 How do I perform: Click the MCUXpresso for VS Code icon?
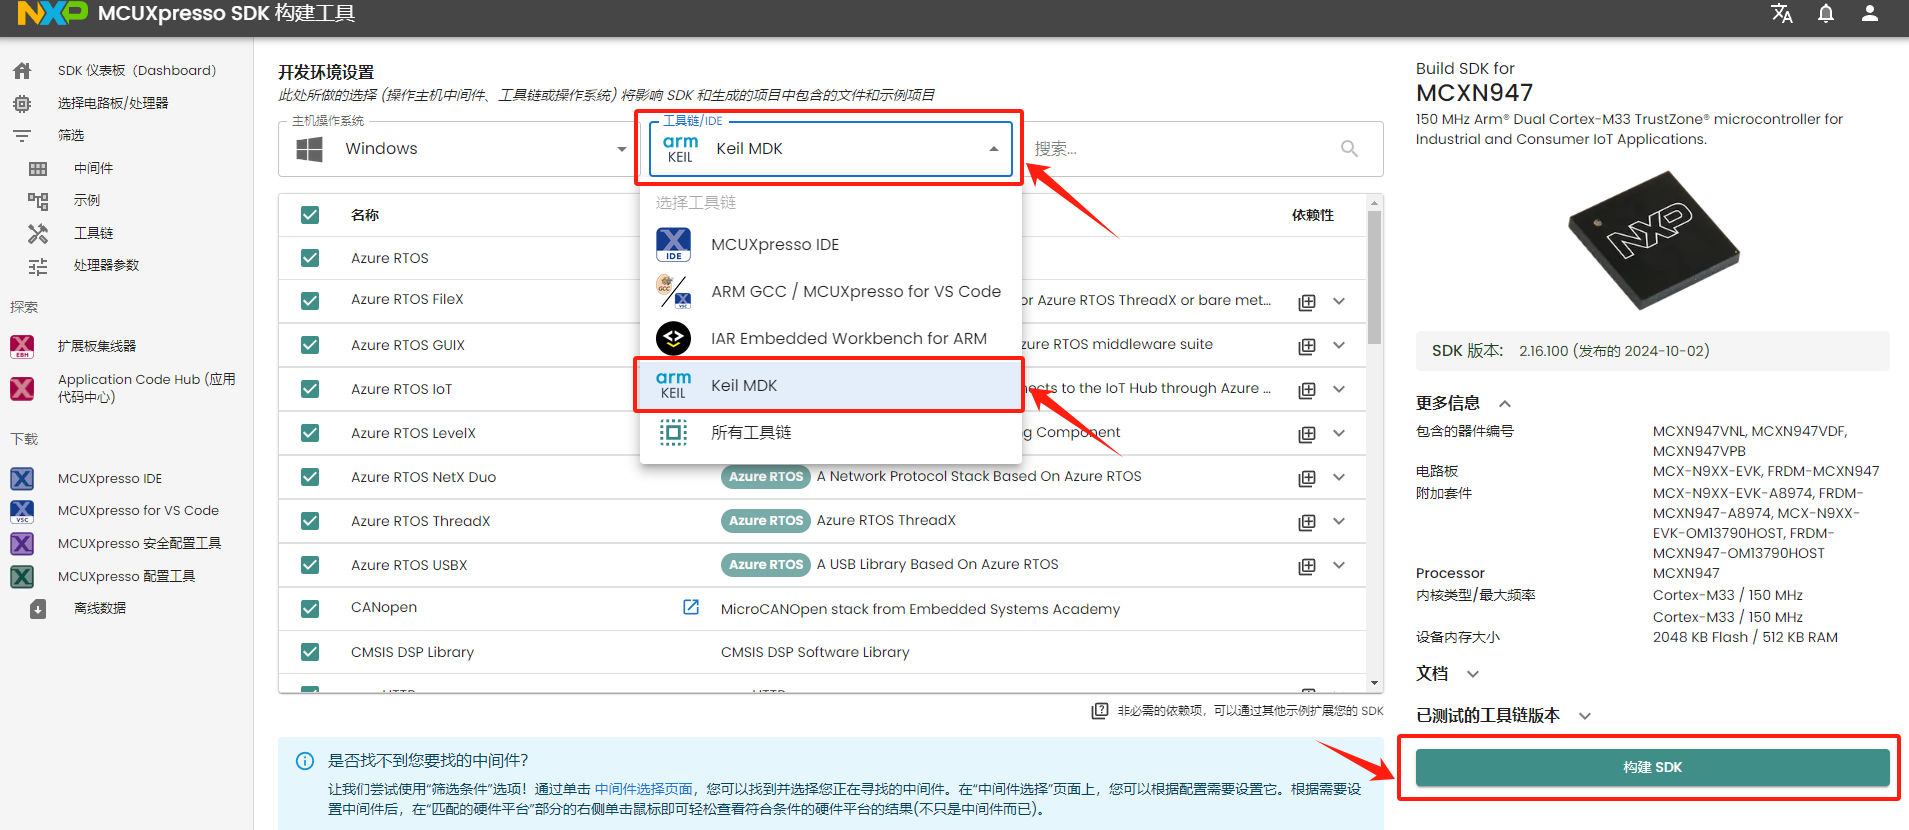pos(22,511)
